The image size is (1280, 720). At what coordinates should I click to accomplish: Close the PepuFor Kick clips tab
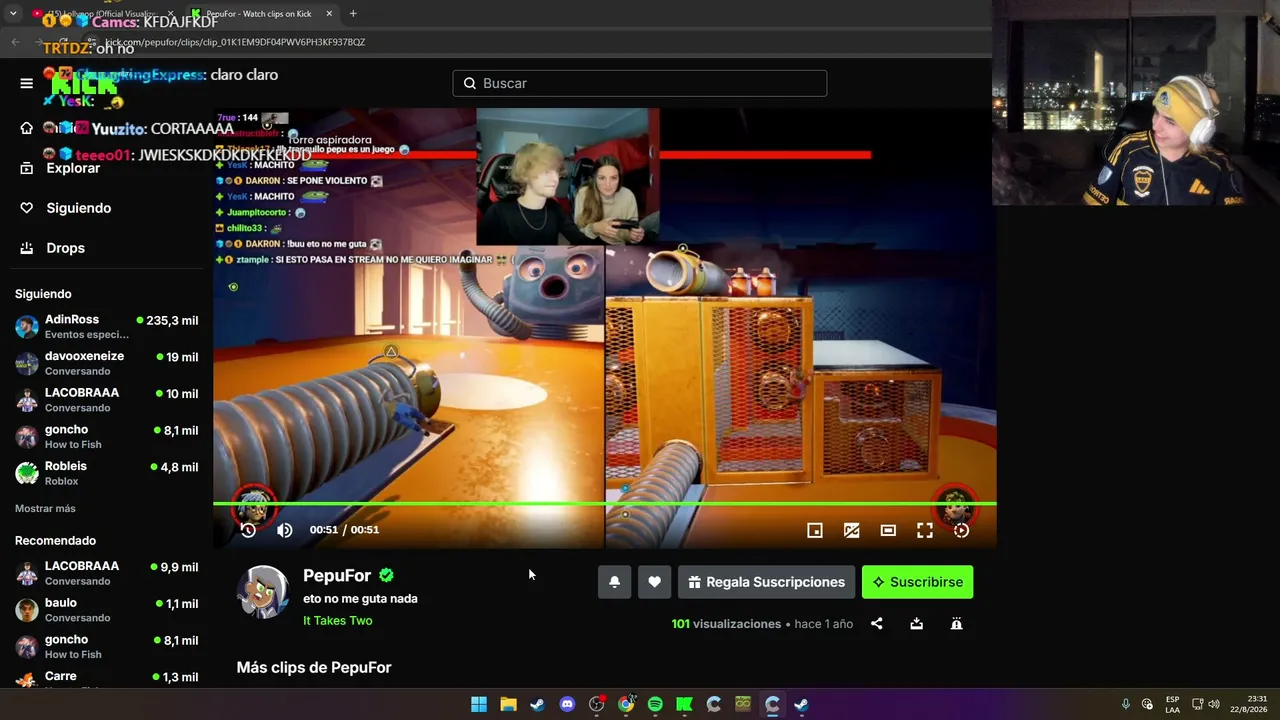coord(329,14)
